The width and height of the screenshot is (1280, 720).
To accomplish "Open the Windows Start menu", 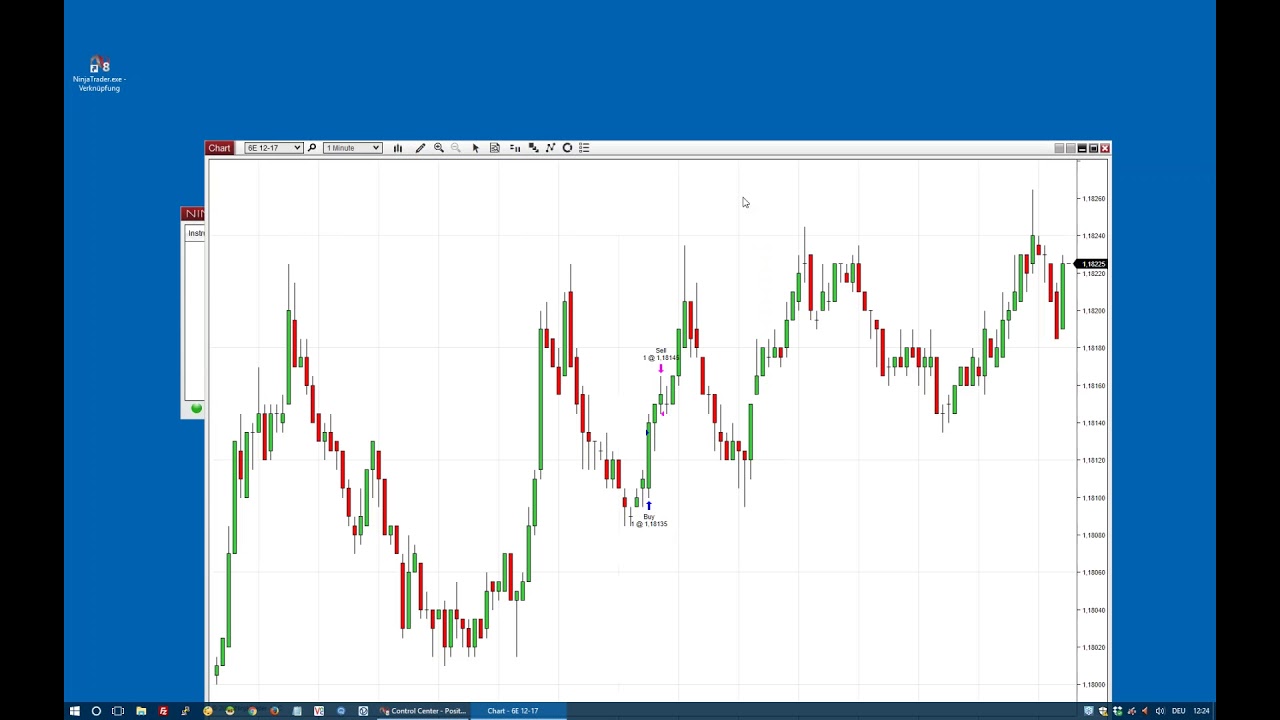I will tap(74, 711).
